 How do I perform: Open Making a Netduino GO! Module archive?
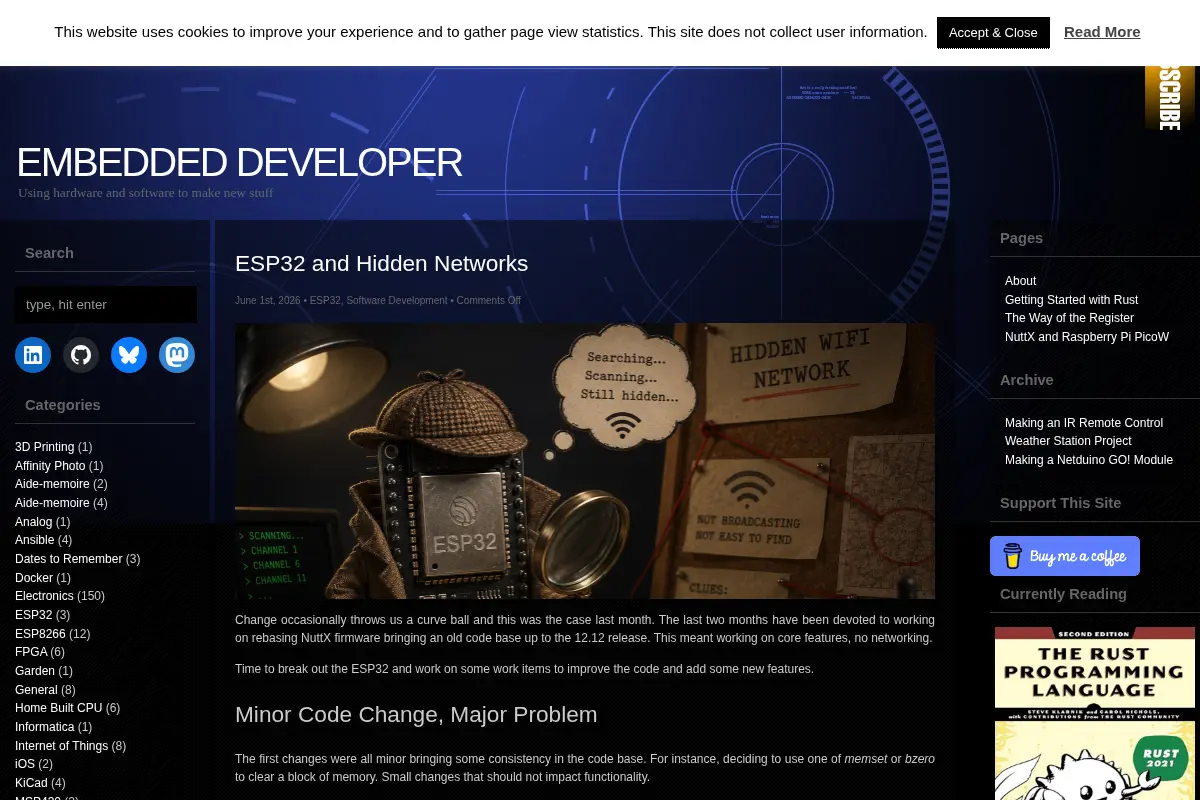coord(1089,460)
